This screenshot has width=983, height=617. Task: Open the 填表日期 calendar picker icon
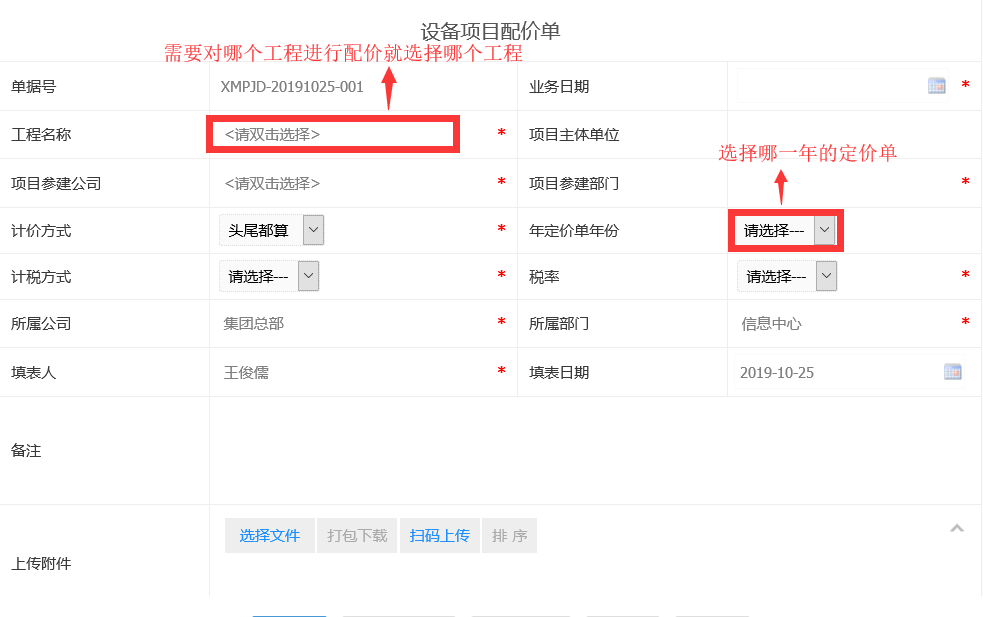[952, 372]
